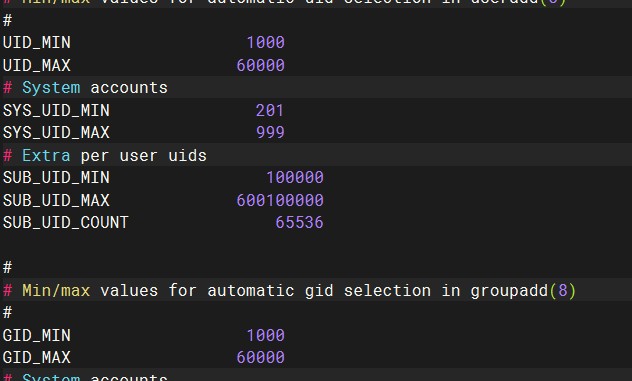Viewport: 632px width, 381px height.
Task: Select the UID_MIN value 1000
Action: 266,42
